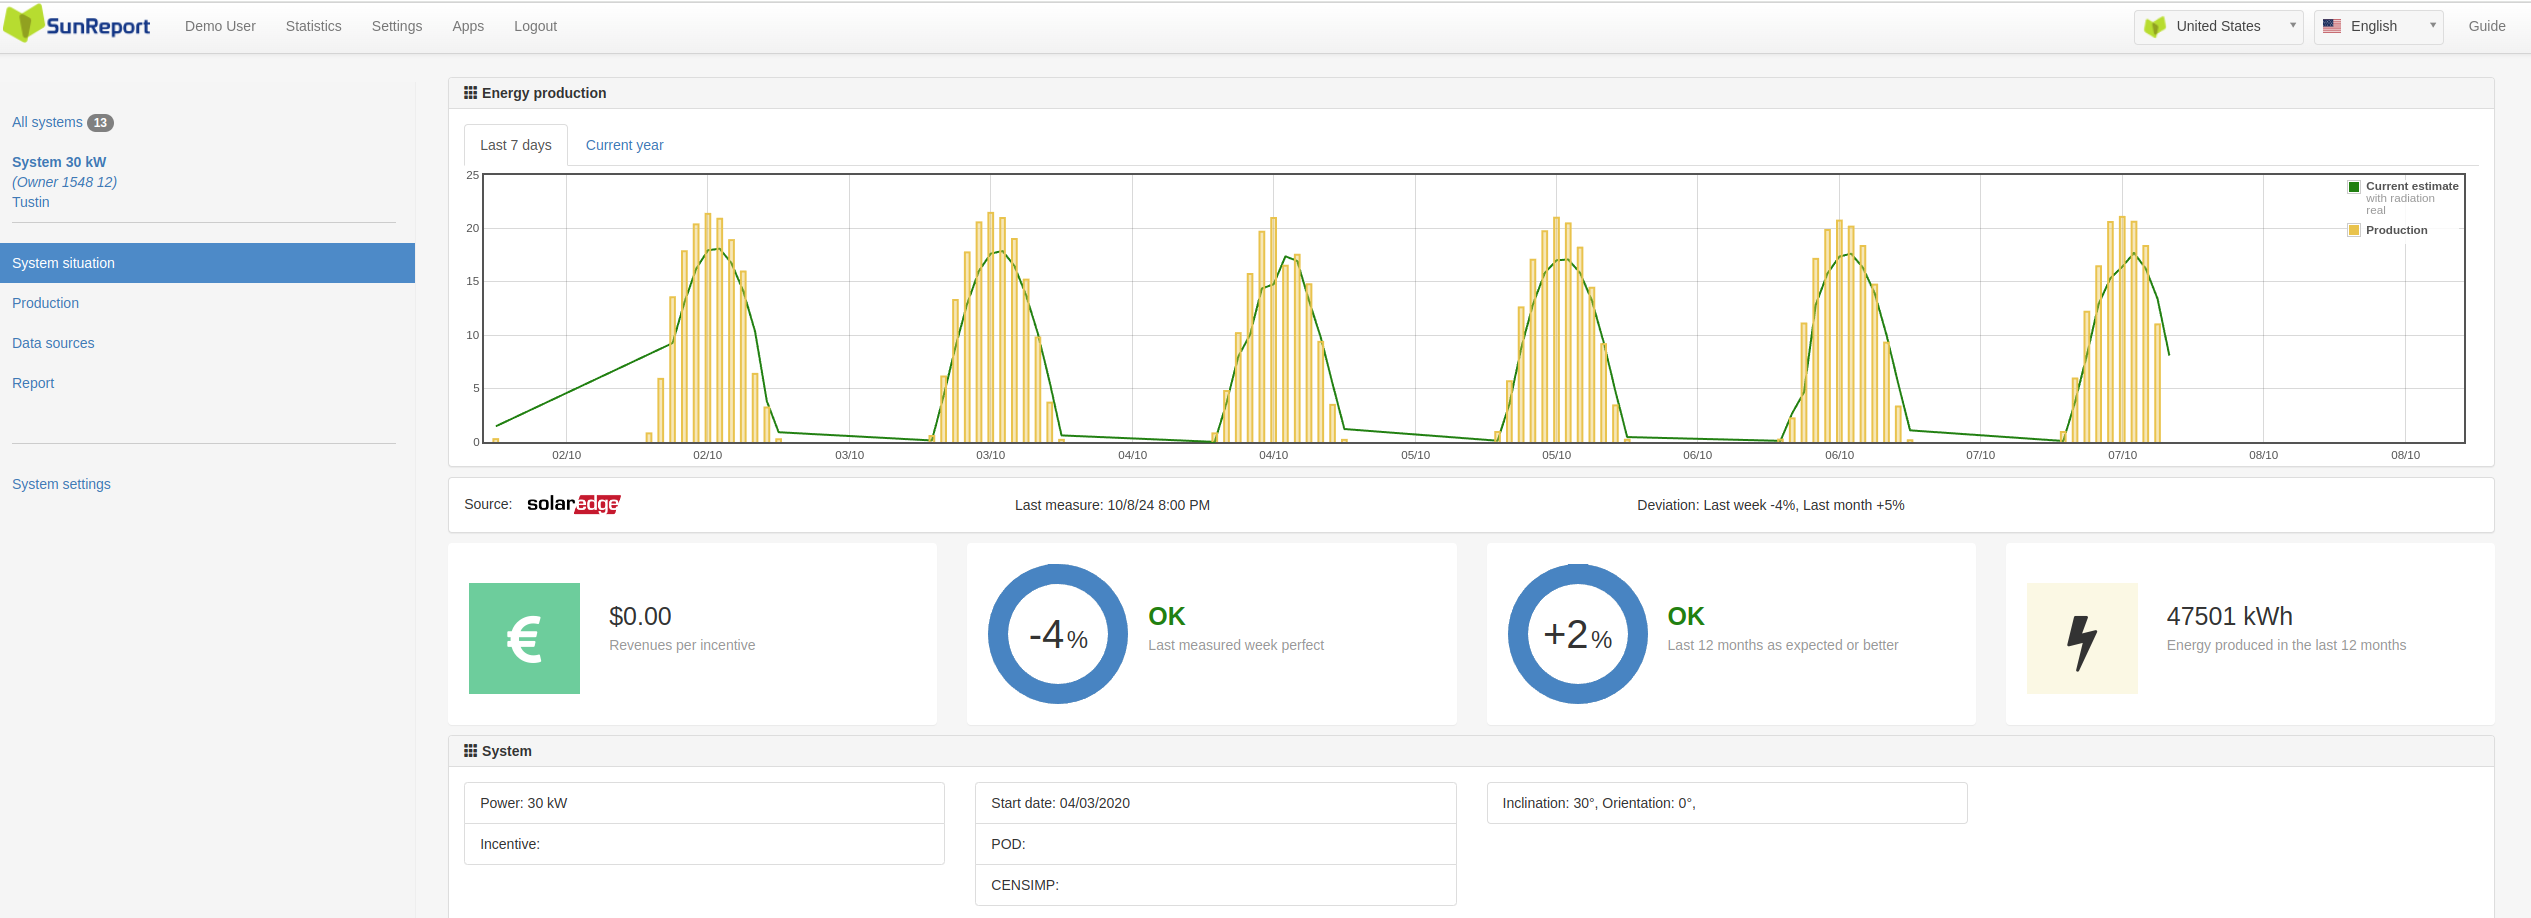Click Energy produced in last 12 months label
This screenshot has width=2531, height=918.
pyautogui.click(x=2286, y=645)
